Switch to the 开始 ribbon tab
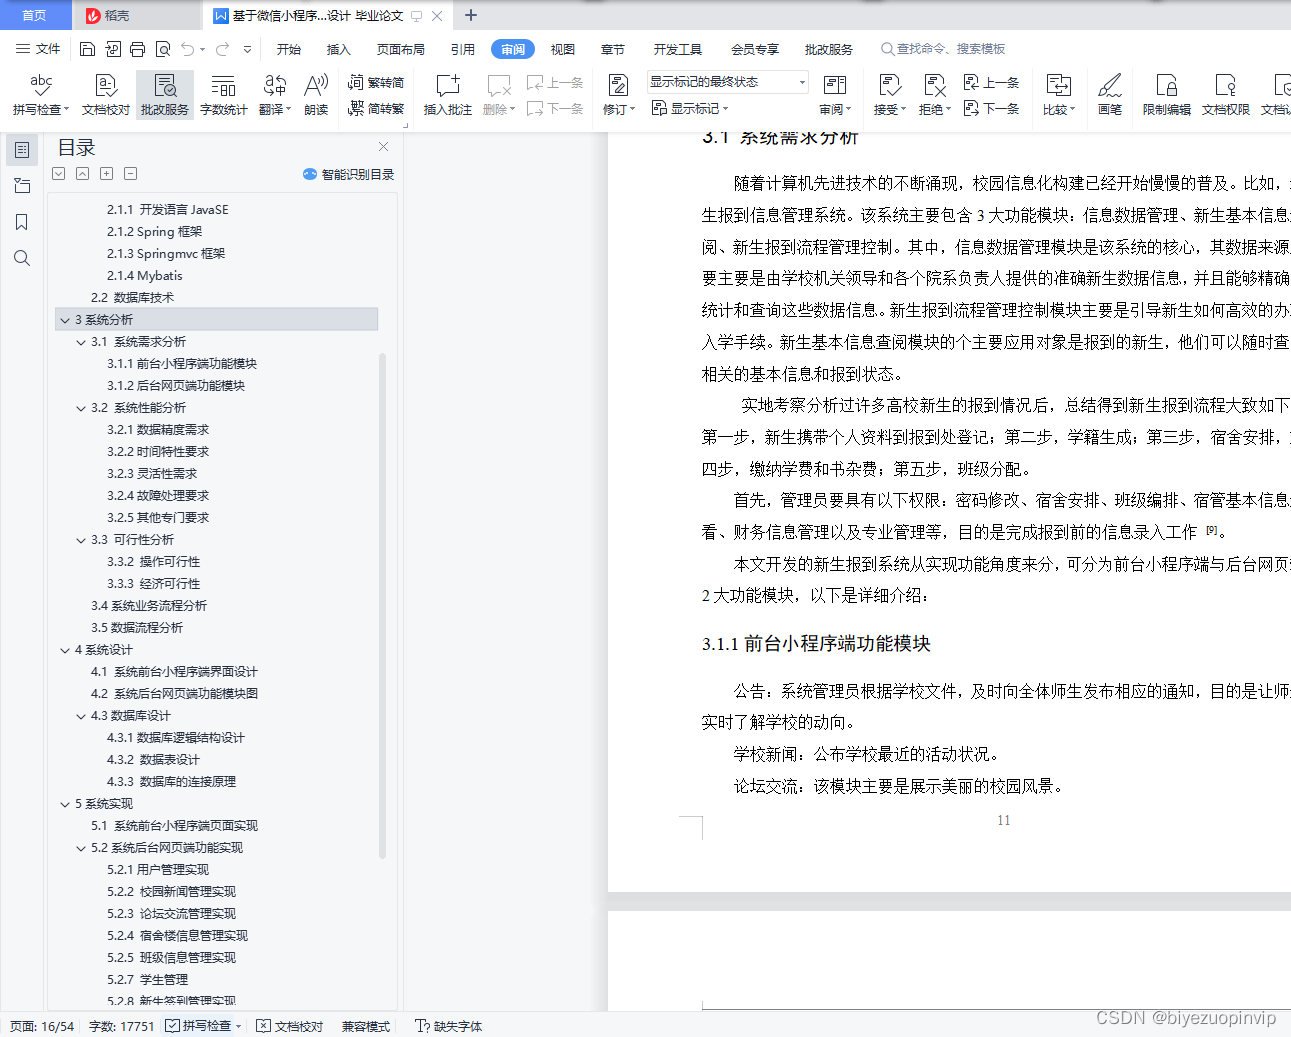 (289, 48)
